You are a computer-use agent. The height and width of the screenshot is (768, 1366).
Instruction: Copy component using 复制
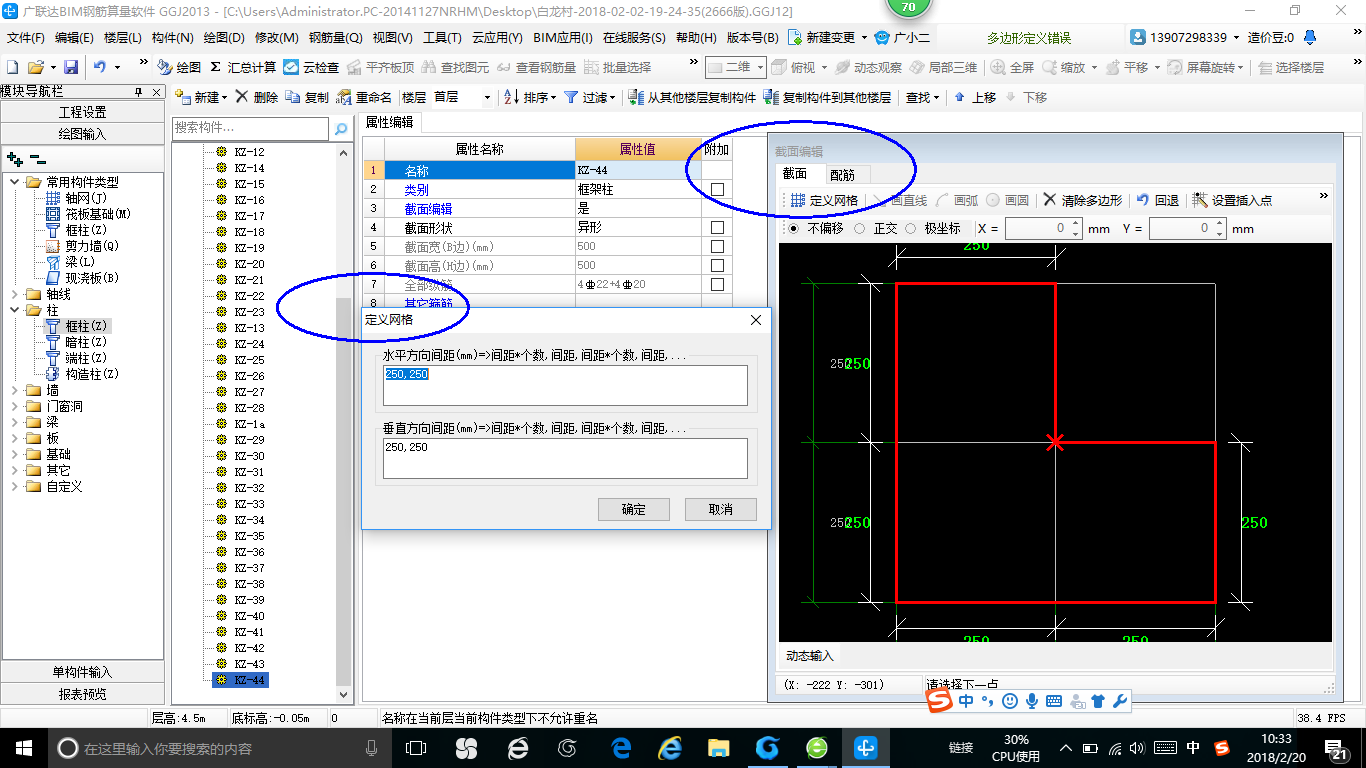tap(307, 97)
